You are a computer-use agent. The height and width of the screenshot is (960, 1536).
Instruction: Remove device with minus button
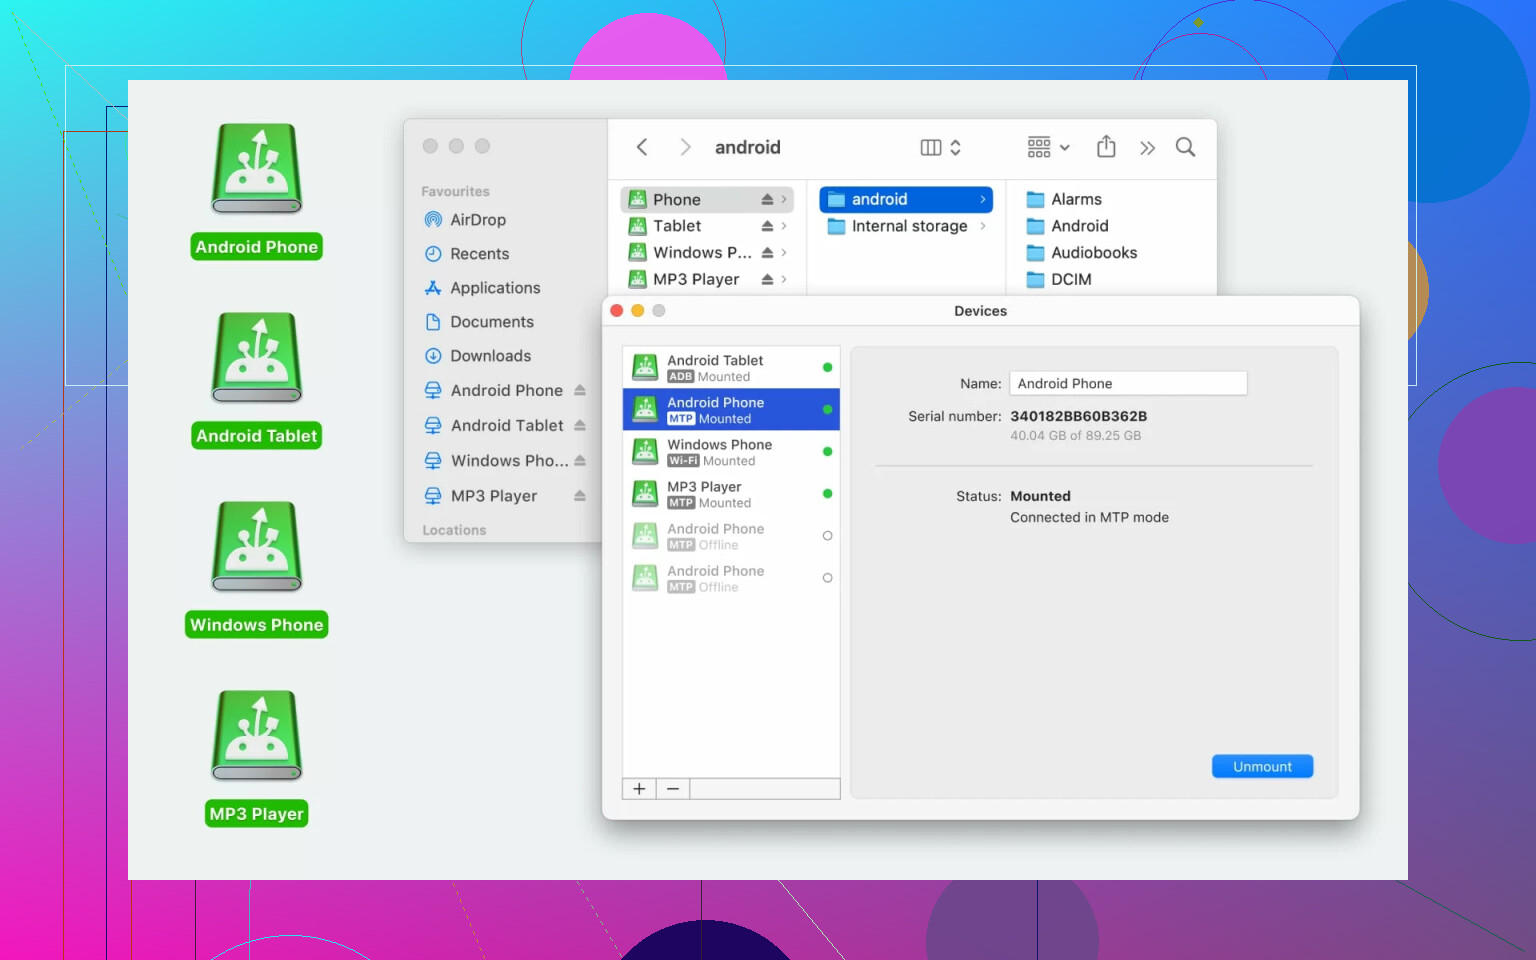673,789
